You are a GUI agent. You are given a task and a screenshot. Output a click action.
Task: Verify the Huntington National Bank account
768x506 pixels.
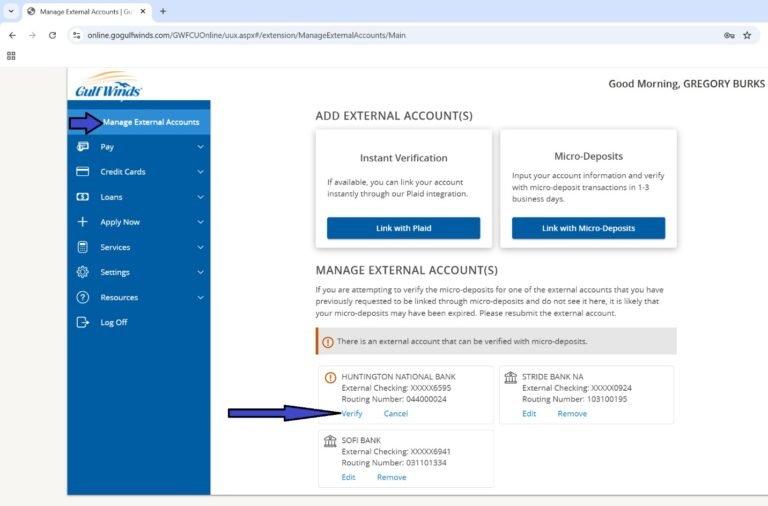(352, 413)
